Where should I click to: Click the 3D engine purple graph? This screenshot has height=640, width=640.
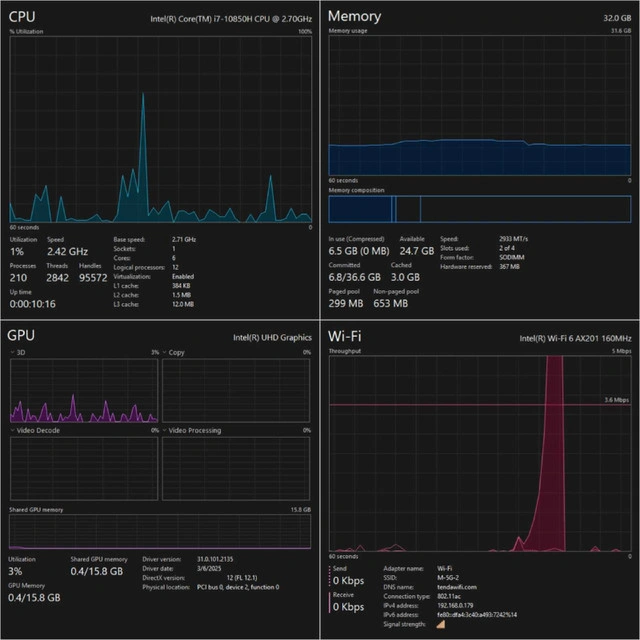click(x=83, y=391)
